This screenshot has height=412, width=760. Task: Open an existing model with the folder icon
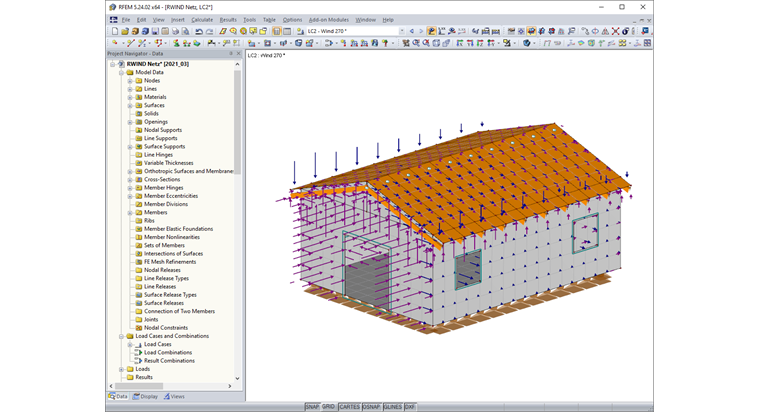(x=125, y=31)
